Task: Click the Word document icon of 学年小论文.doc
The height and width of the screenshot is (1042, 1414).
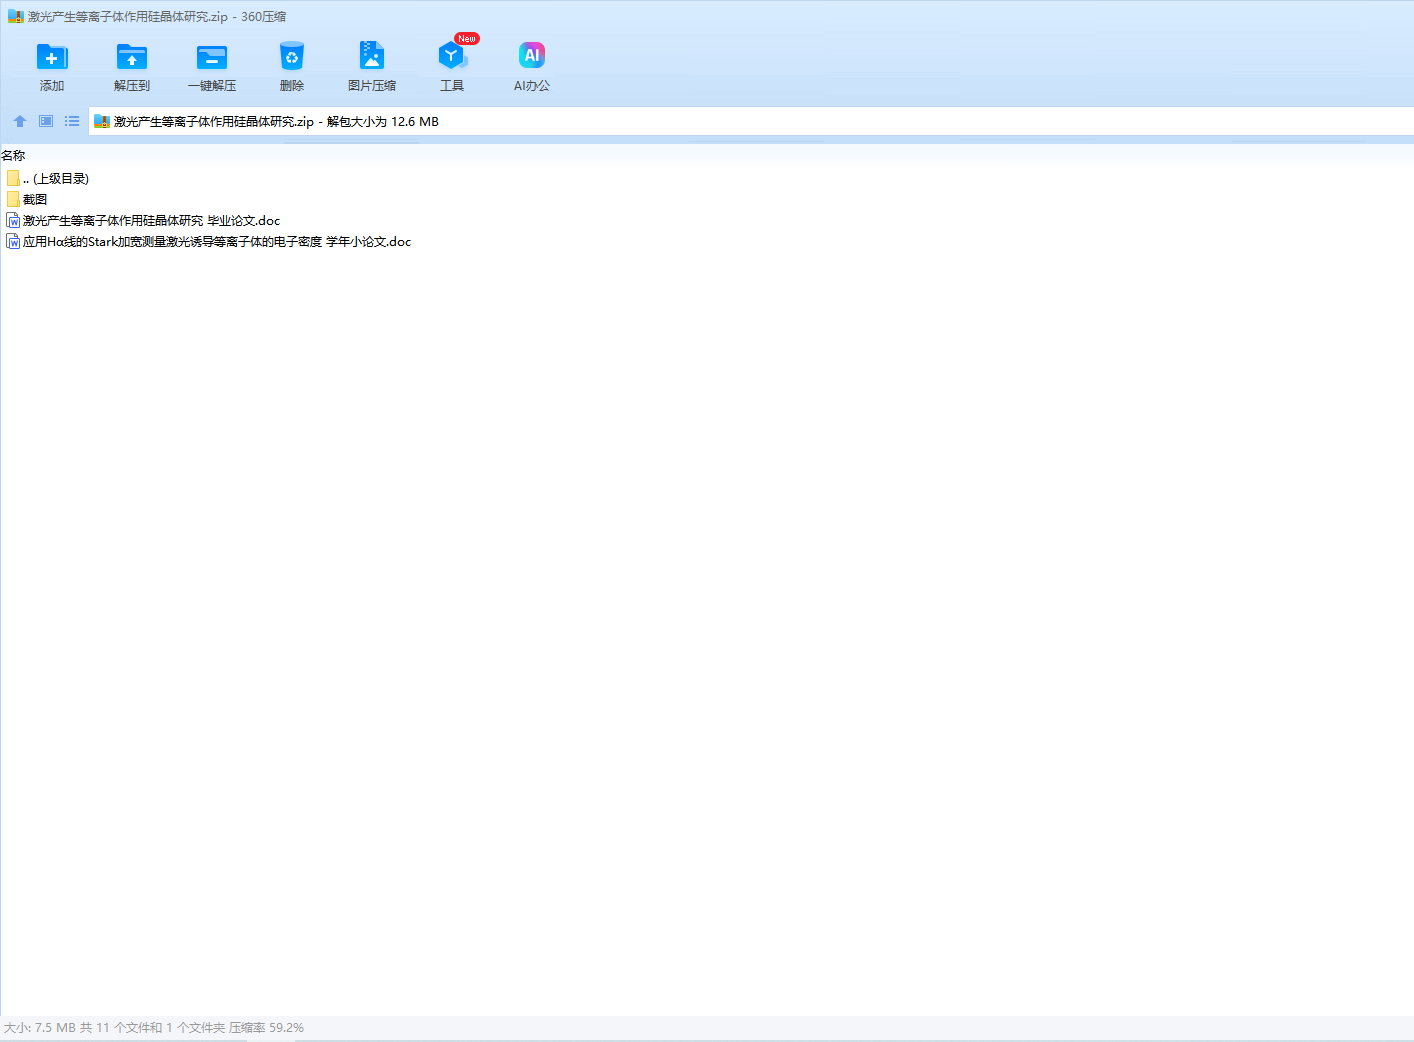Action: pyautogui.click(x=13, y=241)
